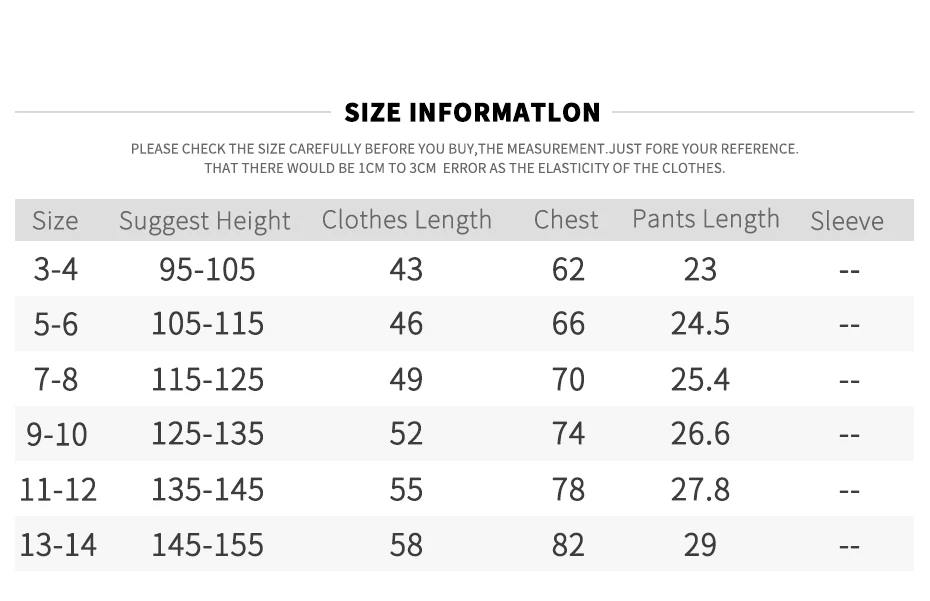
Task: Click the 125-135 height value
Action: [x=207, y=433]
